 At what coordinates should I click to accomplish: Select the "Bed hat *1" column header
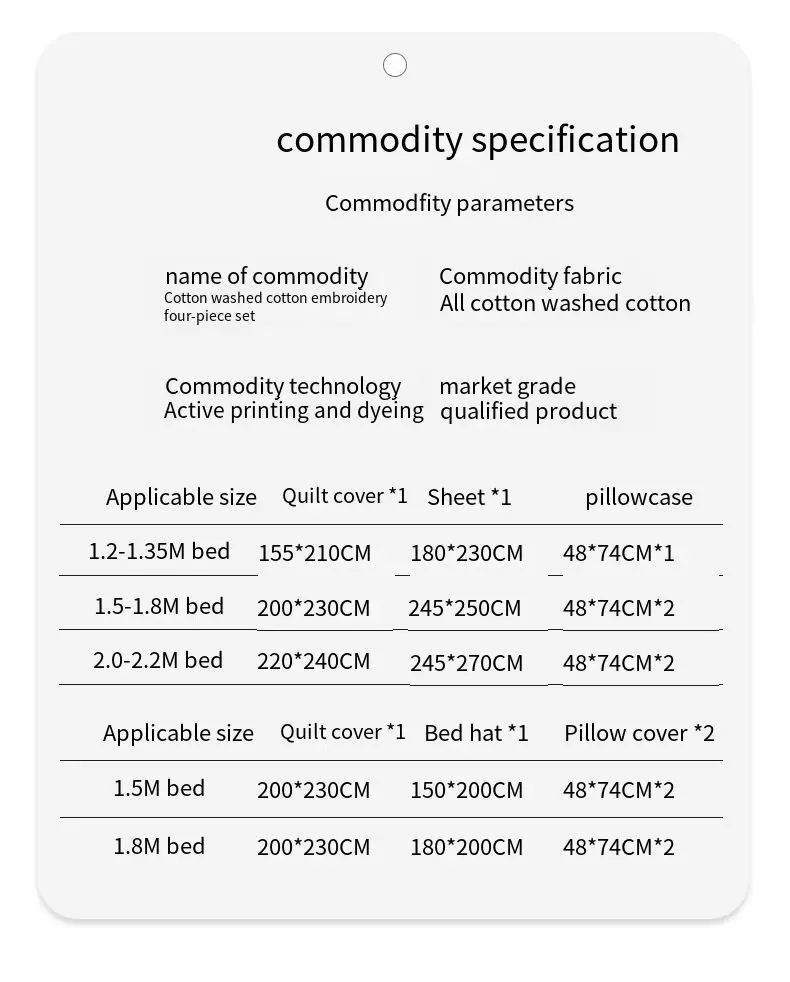click(x=476, y=733)
